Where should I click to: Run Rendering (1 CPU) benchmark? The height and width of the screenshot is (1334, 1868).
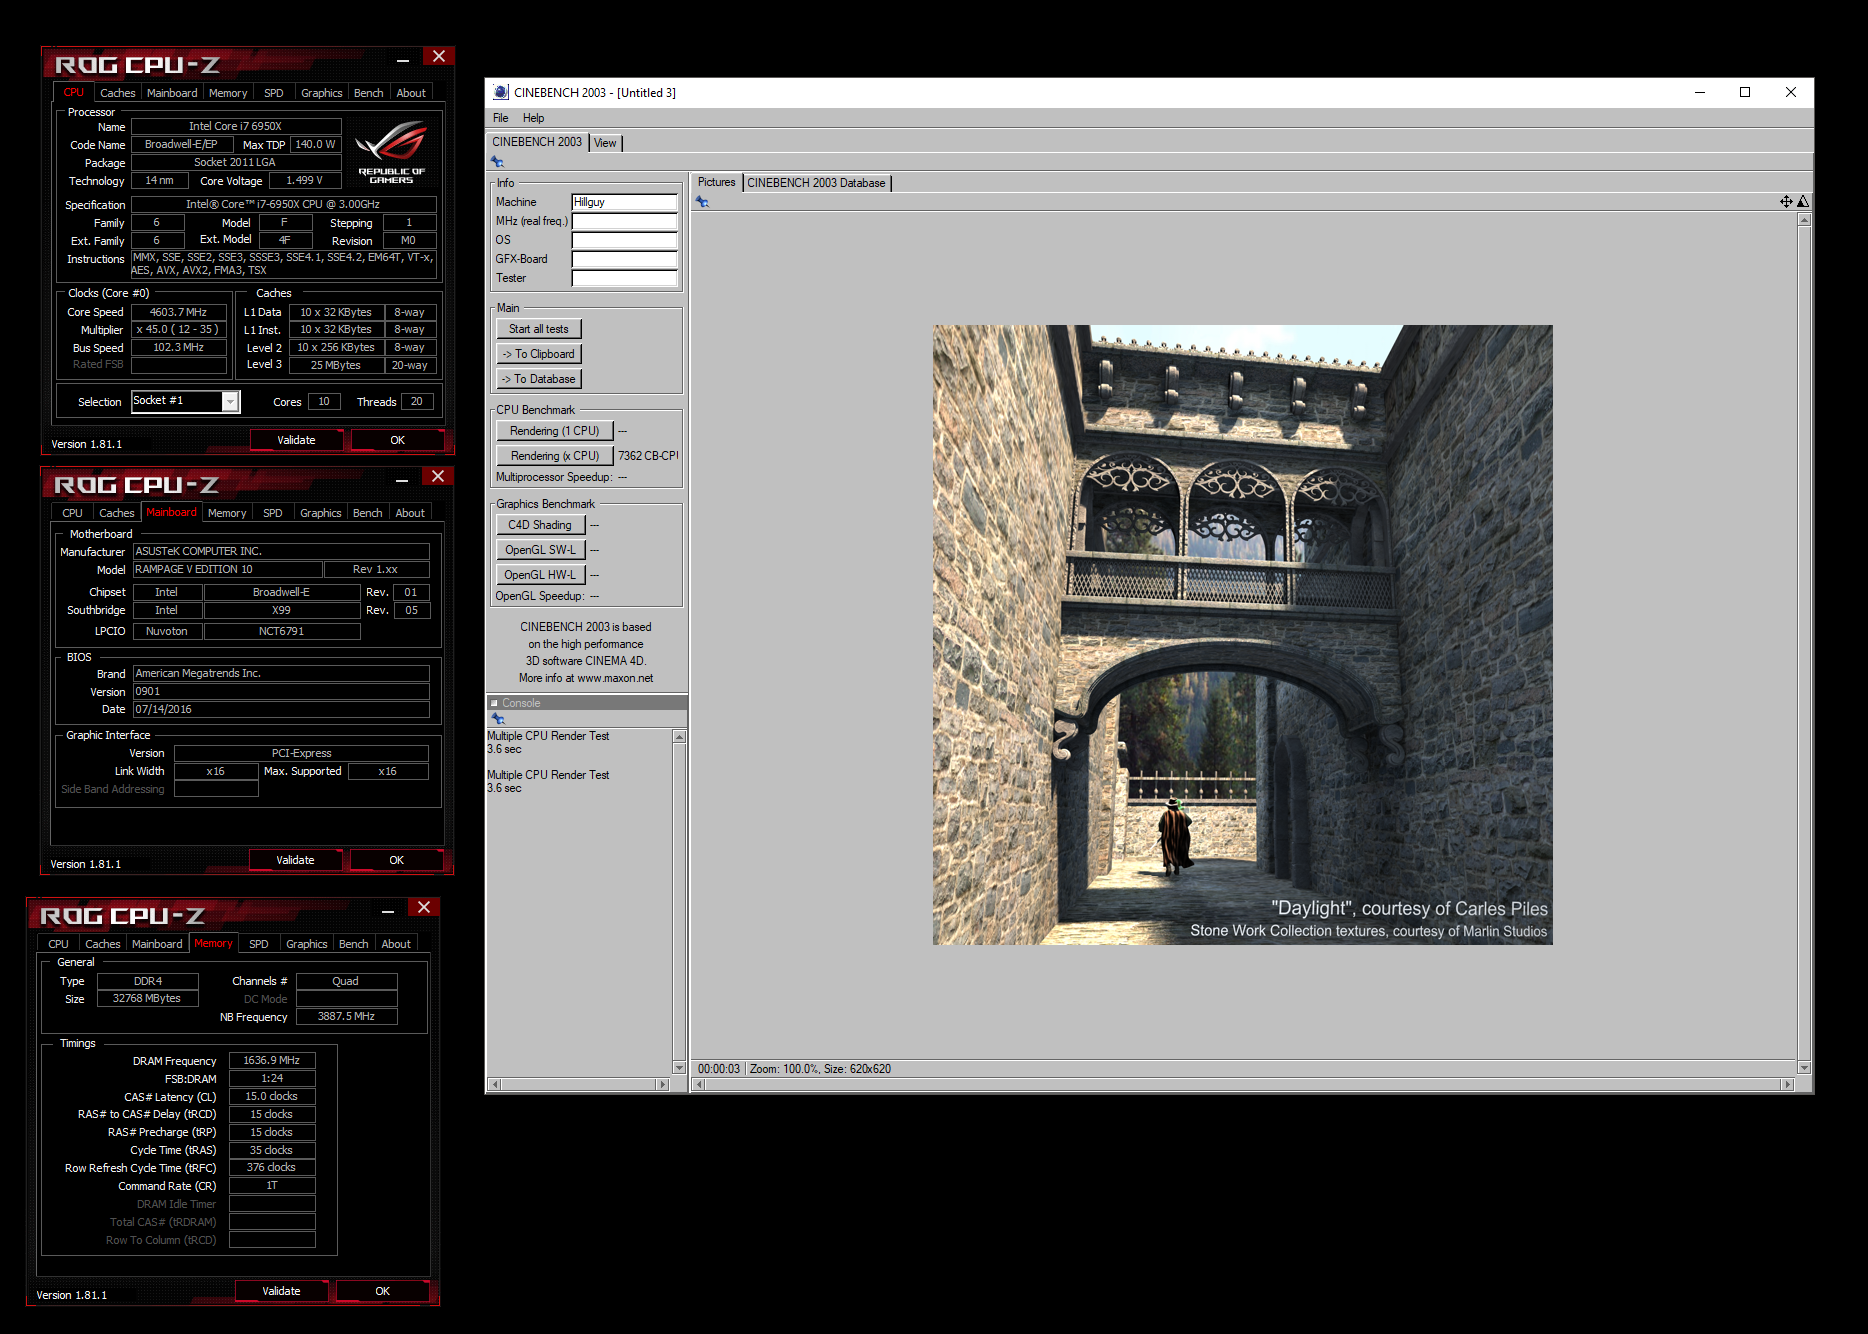(554, 431)
